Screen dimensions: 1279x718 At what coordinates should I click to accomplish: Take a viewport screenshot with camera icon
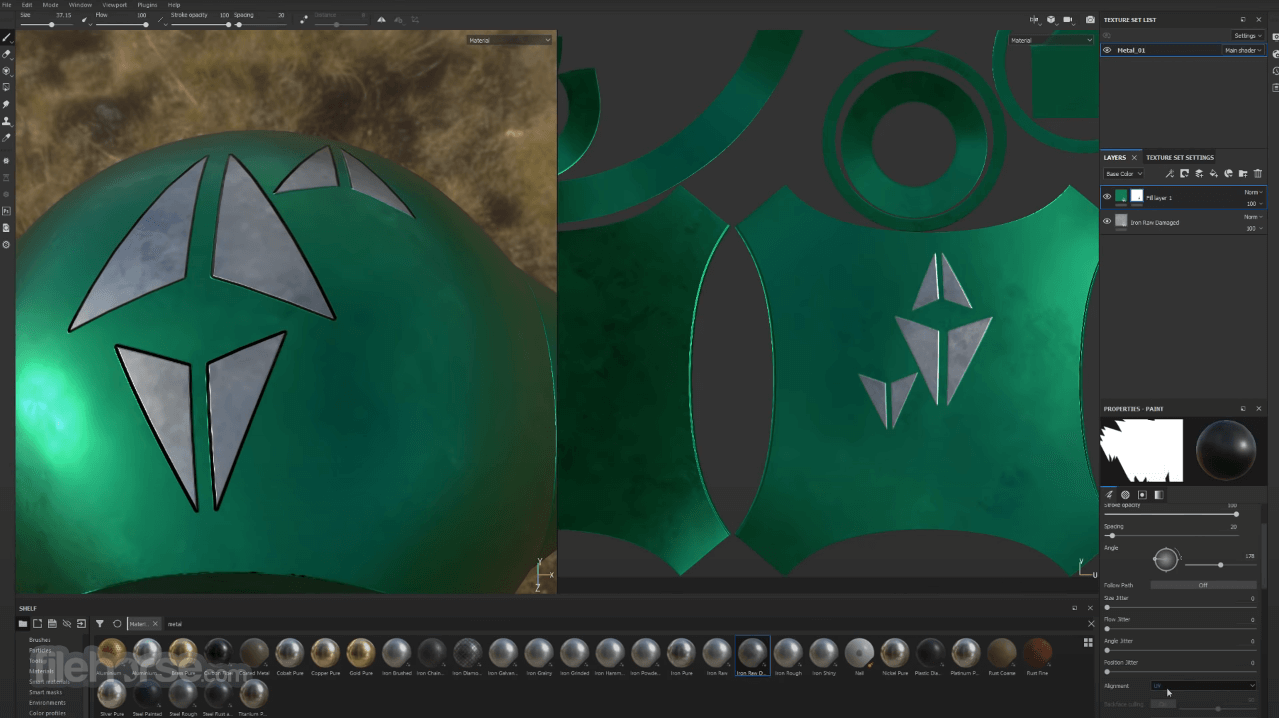pos(1090,20)
